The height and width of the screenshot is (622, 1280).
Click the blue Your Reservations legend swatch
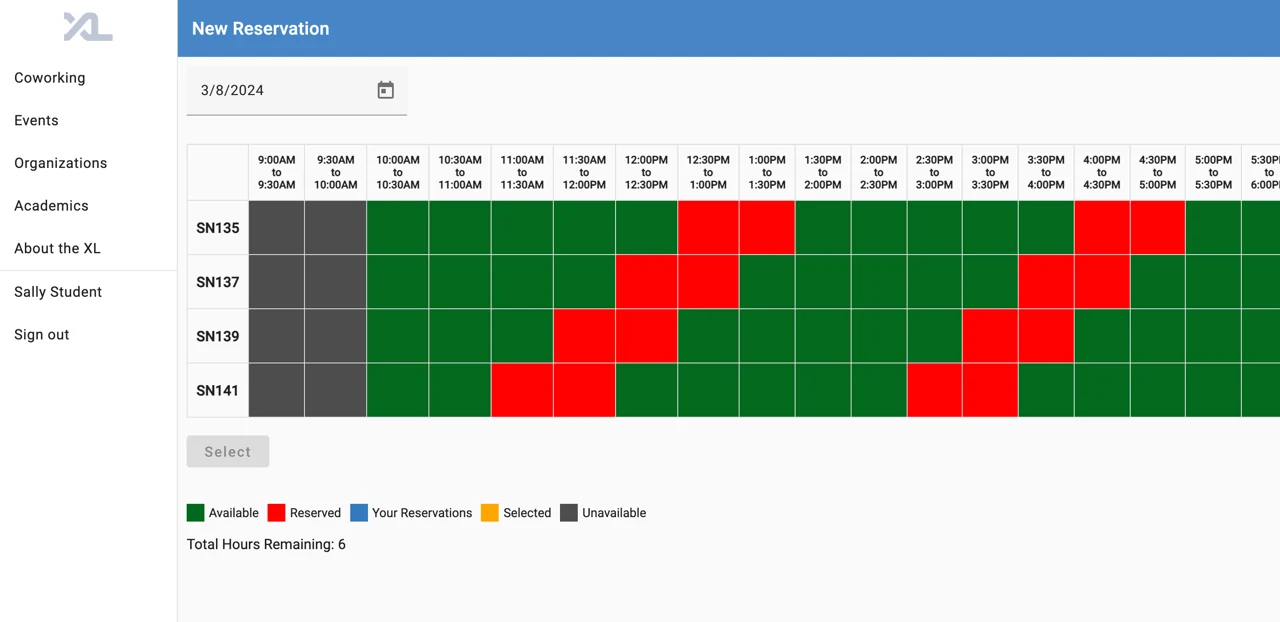(359, 513)
